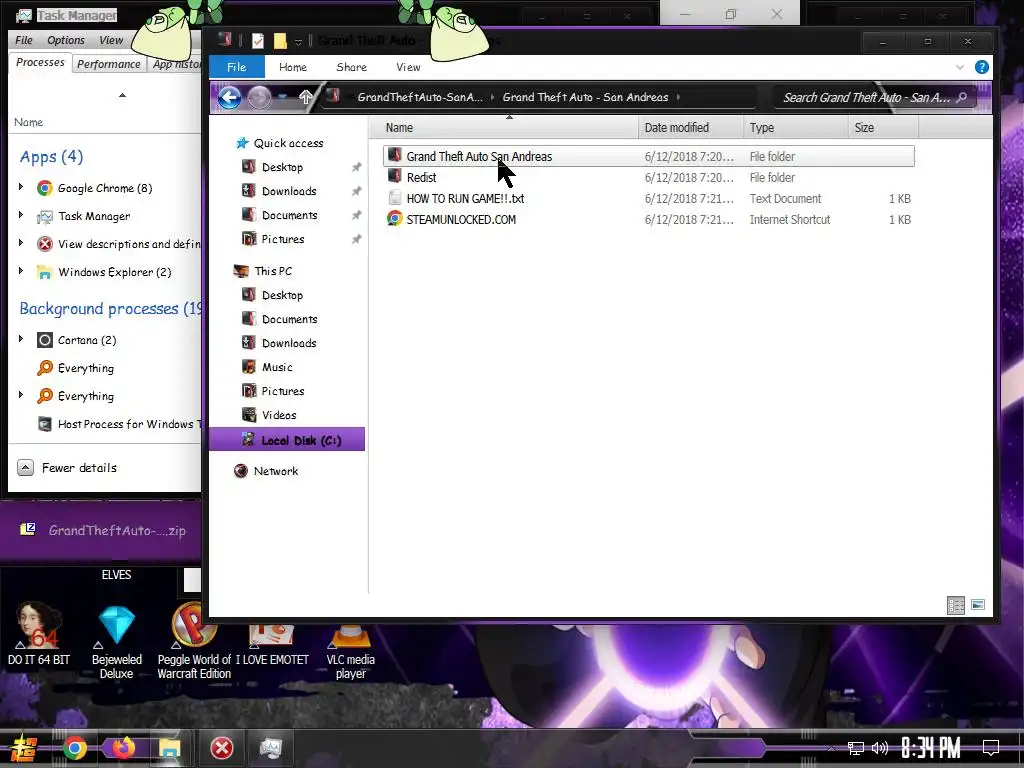This screenshot has height=768, width=1024.
Task: Expand Cortana (2) background process
Action: coord(21,339)
